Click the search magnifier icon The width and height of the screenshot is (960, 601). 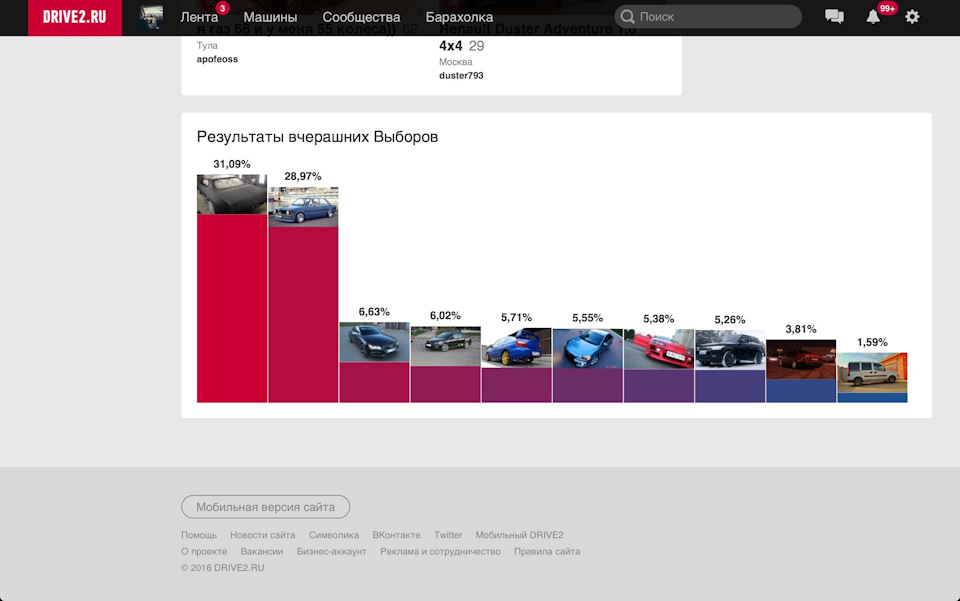pyautogui.click(x=627, y=16)
